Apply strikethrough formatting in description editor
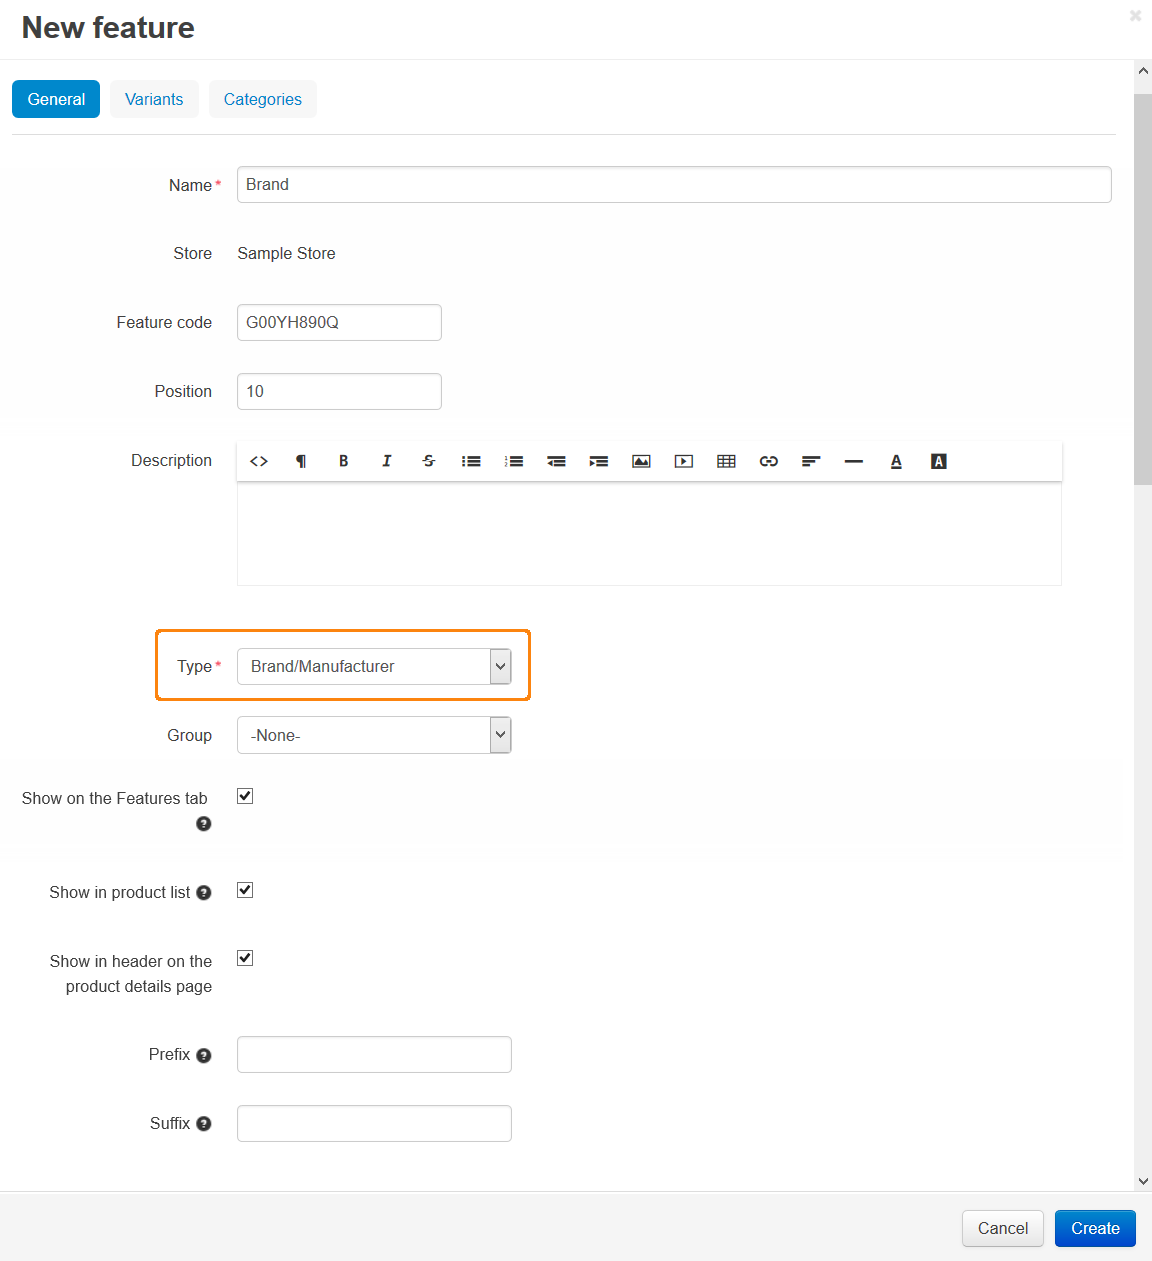This screenshot has height=1261, width=1152. click(429, 461)
